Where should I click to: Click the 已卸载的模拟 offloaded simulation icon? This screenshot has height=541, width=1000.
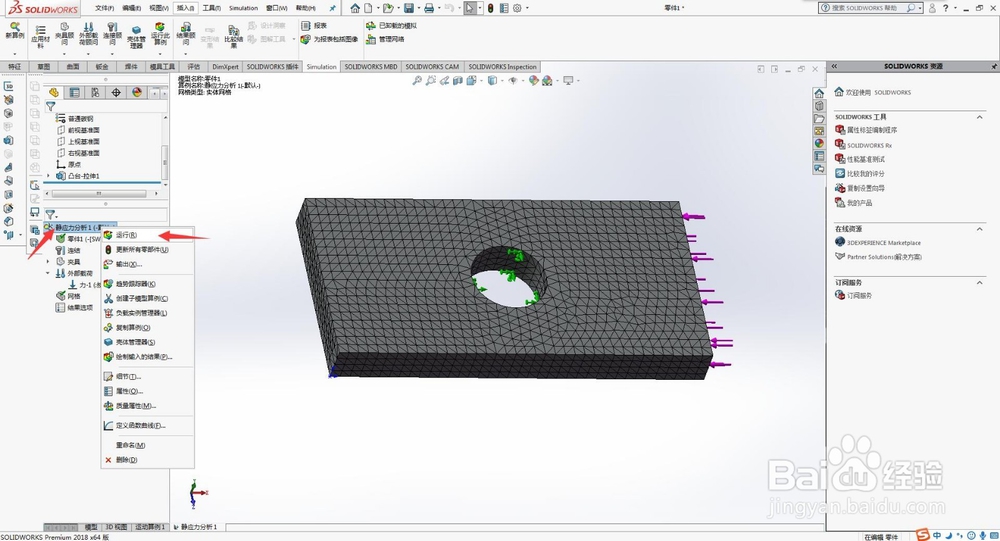point(391,26)
